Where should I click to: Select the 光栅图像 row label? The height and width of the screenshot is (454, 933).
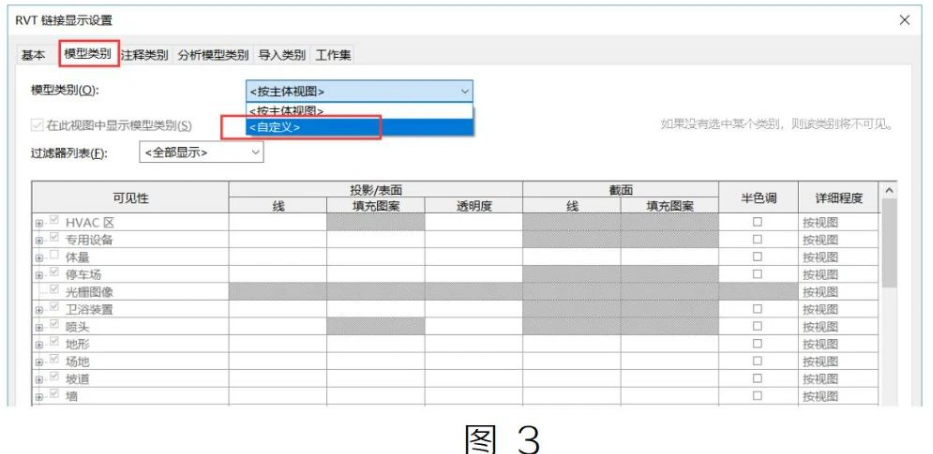click(x=89, y=292)
